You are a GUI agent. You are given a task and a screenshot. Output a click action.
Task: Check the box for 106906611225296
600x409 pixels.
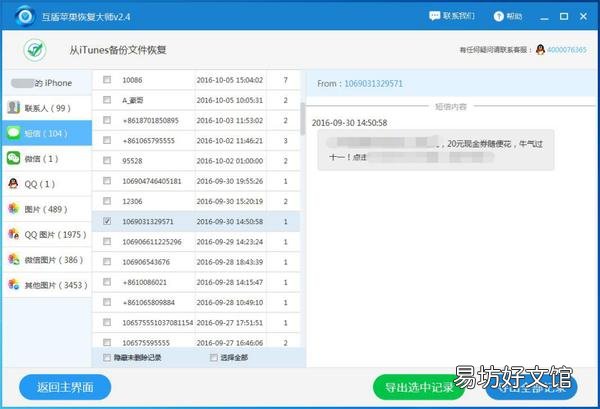click(x=107, y=241)
